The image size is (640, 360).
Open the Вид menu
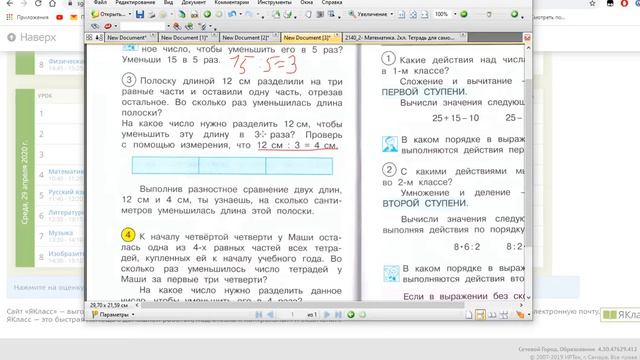pyautogui.click(x=168, y=2)
